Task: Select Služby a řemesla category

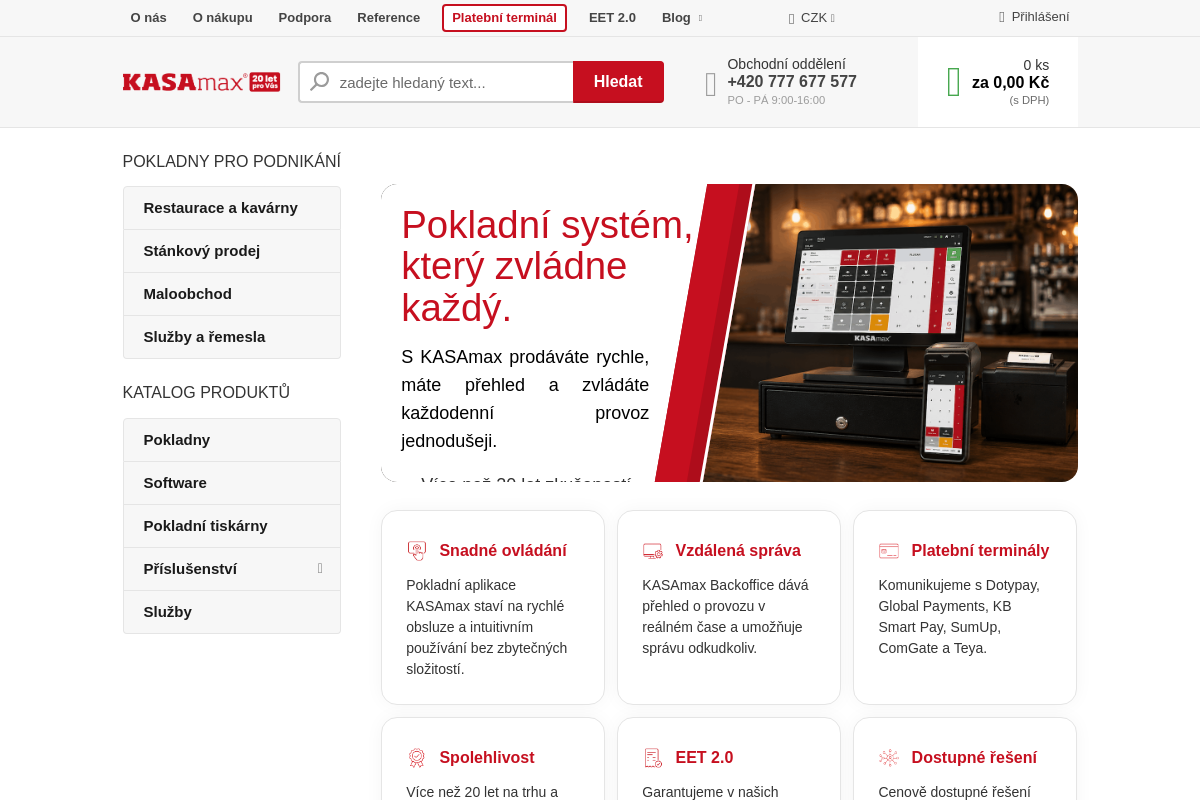Action: [x=232, y=337]
